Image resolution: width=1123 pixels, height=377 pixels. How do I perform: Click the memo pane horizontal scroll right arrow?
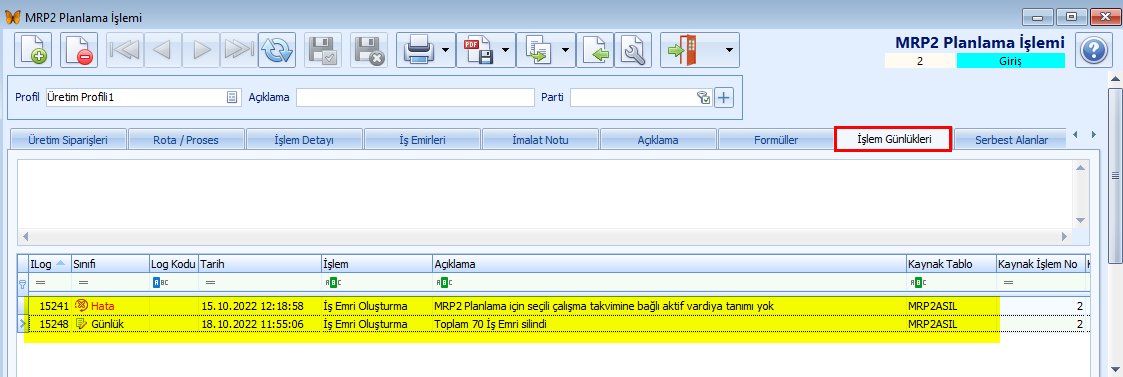(x=1065, y=236)
